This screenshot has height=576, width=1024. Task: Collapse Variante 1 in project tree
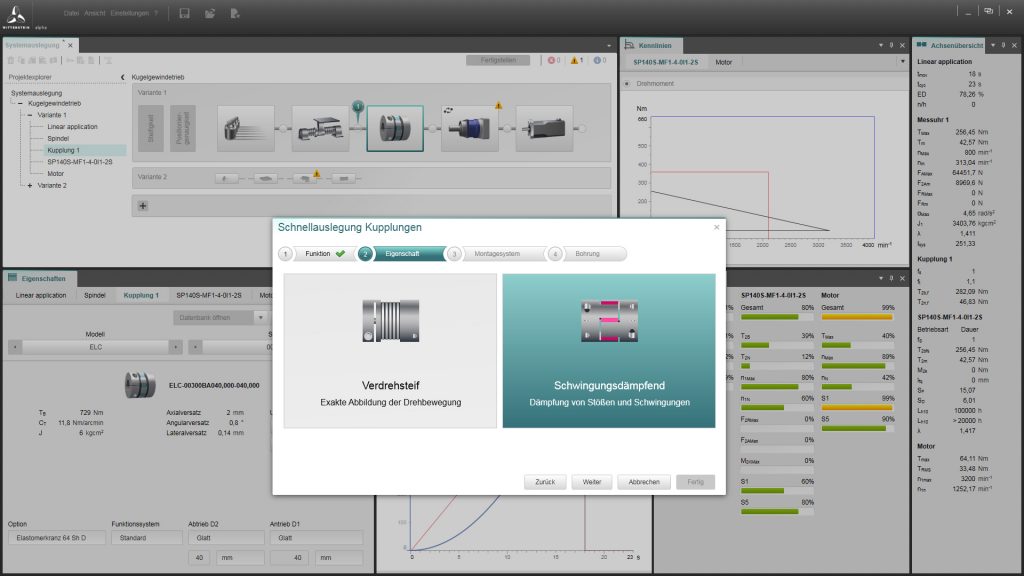(30, 115)
